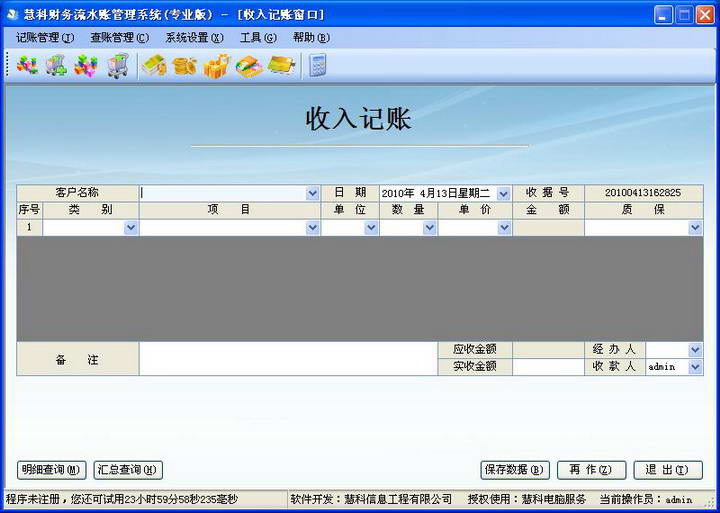This screenshot has height=513, width=720.
Task: Open the 工具 menu
Action: (258, 38)
